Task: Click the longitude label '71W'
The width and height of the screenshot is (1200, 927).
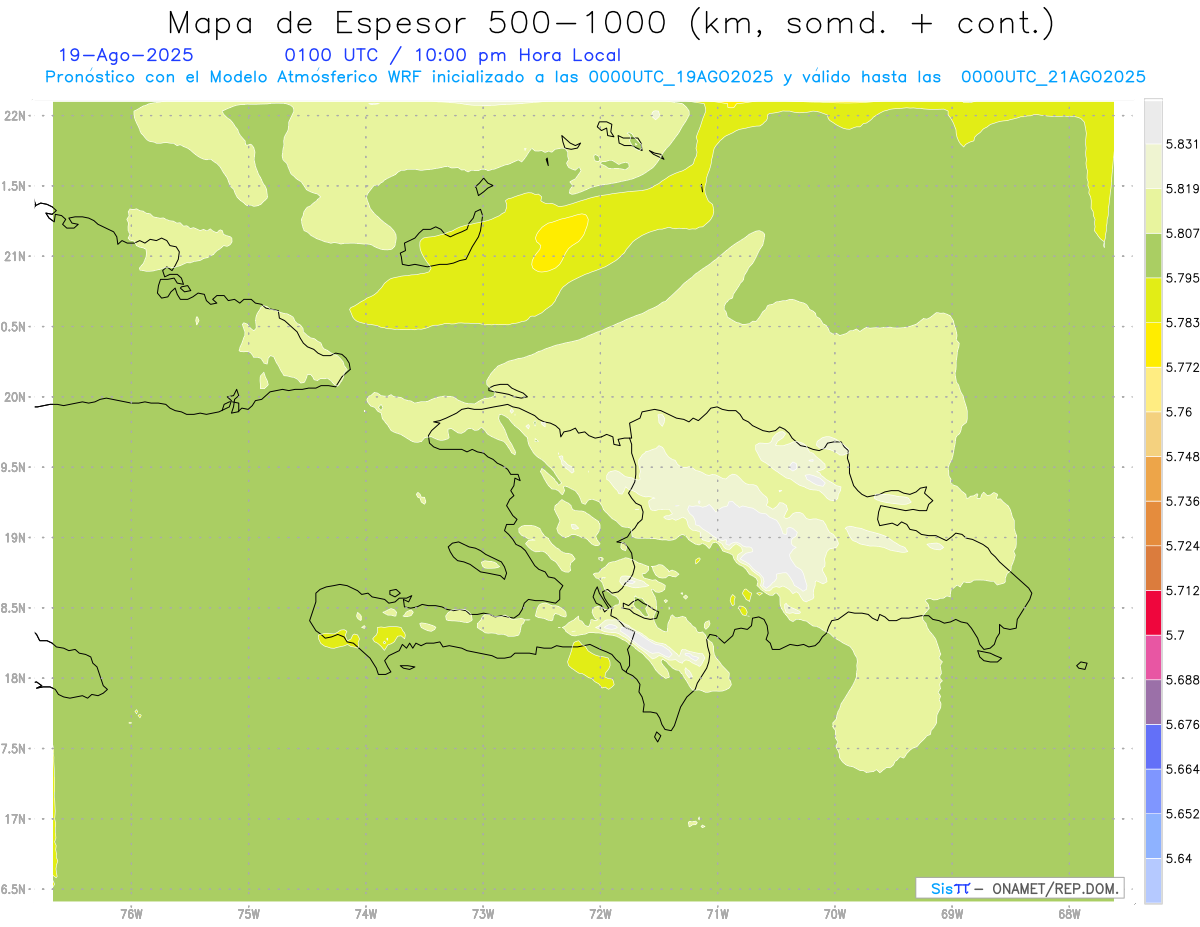Action: 717,914
